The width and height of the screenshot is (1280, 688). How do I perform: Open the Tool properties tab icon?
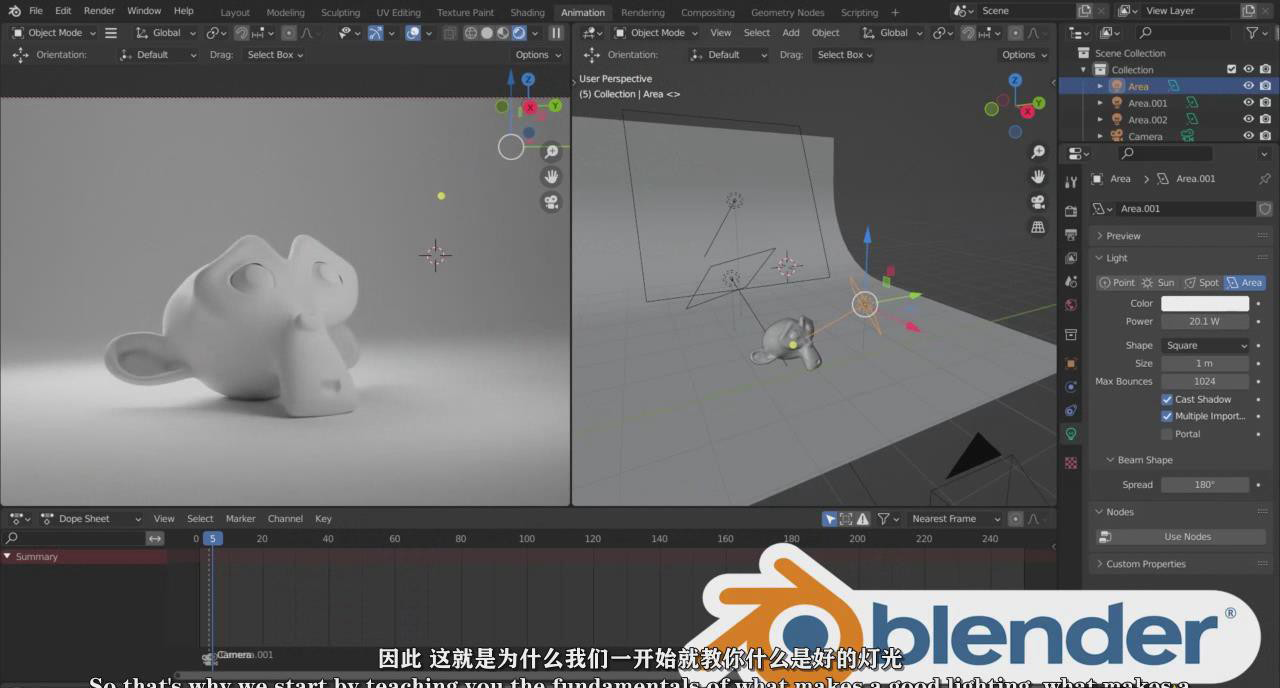pyautogui.click(x=1071, y=182)
